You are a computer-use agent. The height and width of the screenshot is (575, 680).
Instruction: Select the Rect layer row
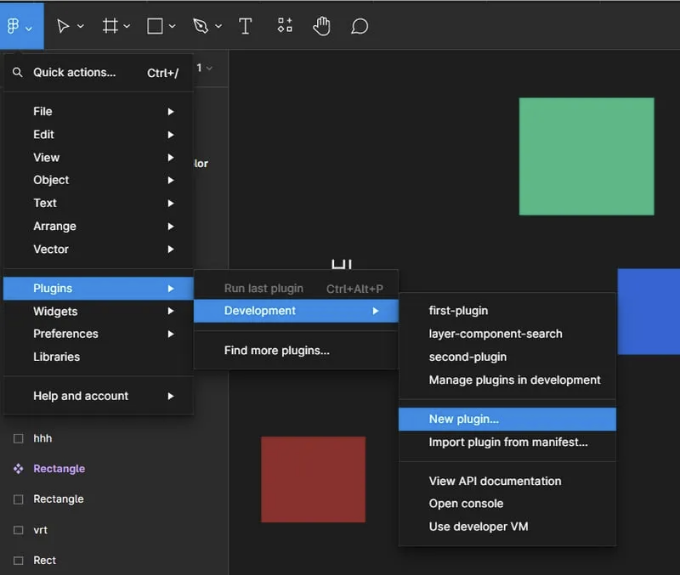tap(114, 560)
